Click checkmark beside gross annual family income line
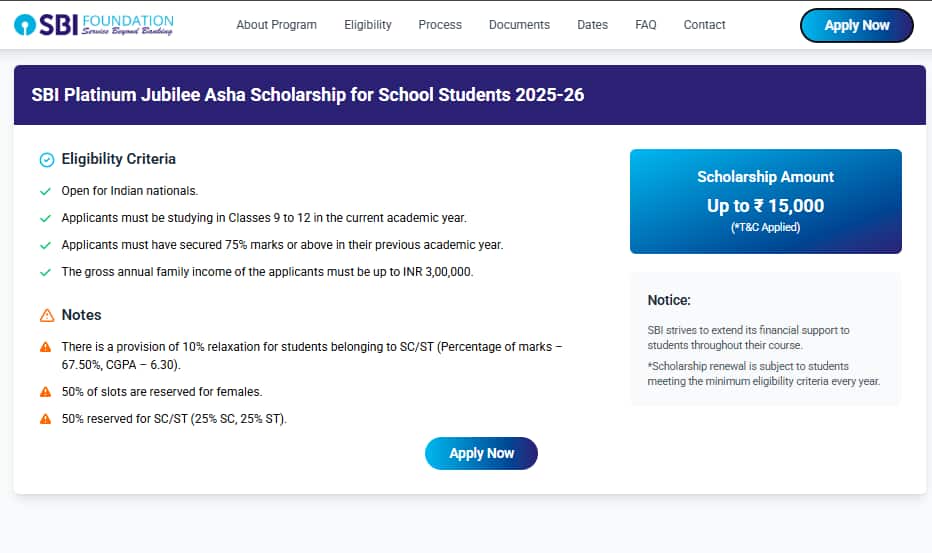Screen dimensions: 932x553 pyautogui.click(x=45, y=272)
